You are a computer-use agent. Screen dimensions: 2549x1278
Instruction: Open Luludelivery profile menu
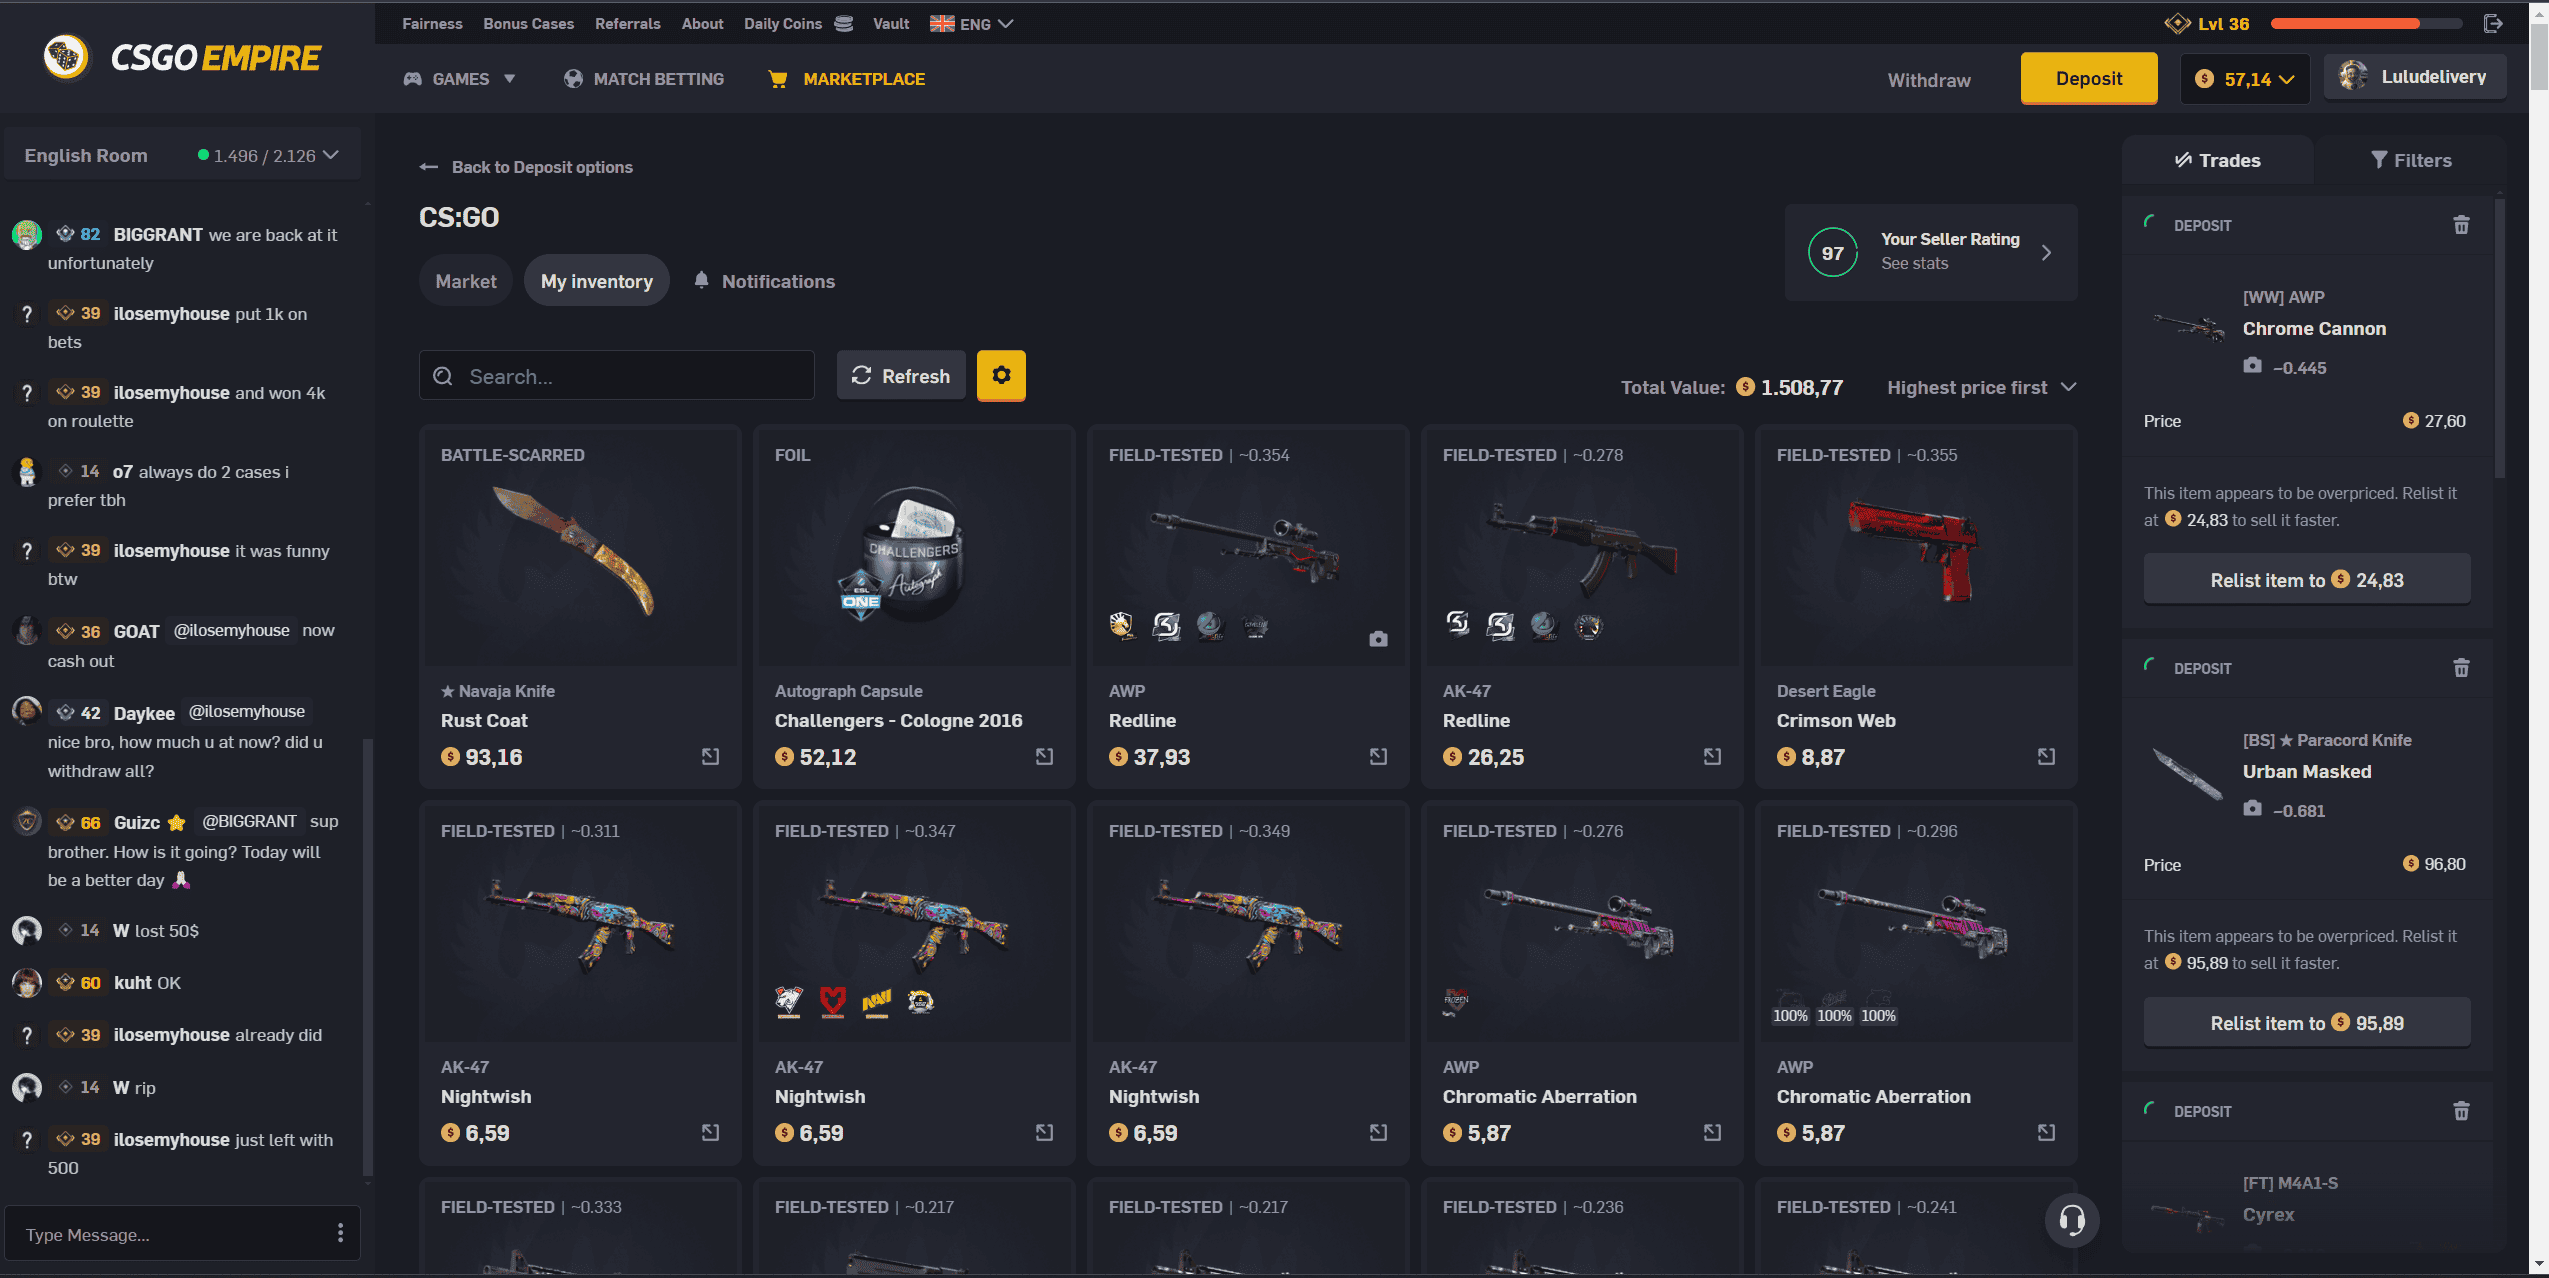(x=2414, y=77)
